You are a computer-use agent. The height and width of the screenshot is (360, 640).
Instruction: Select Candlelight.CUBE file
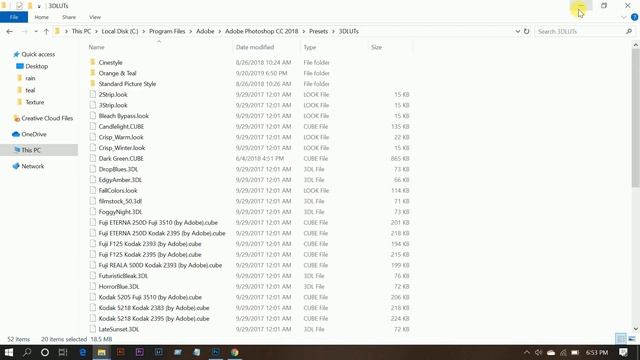pos(121,127)
